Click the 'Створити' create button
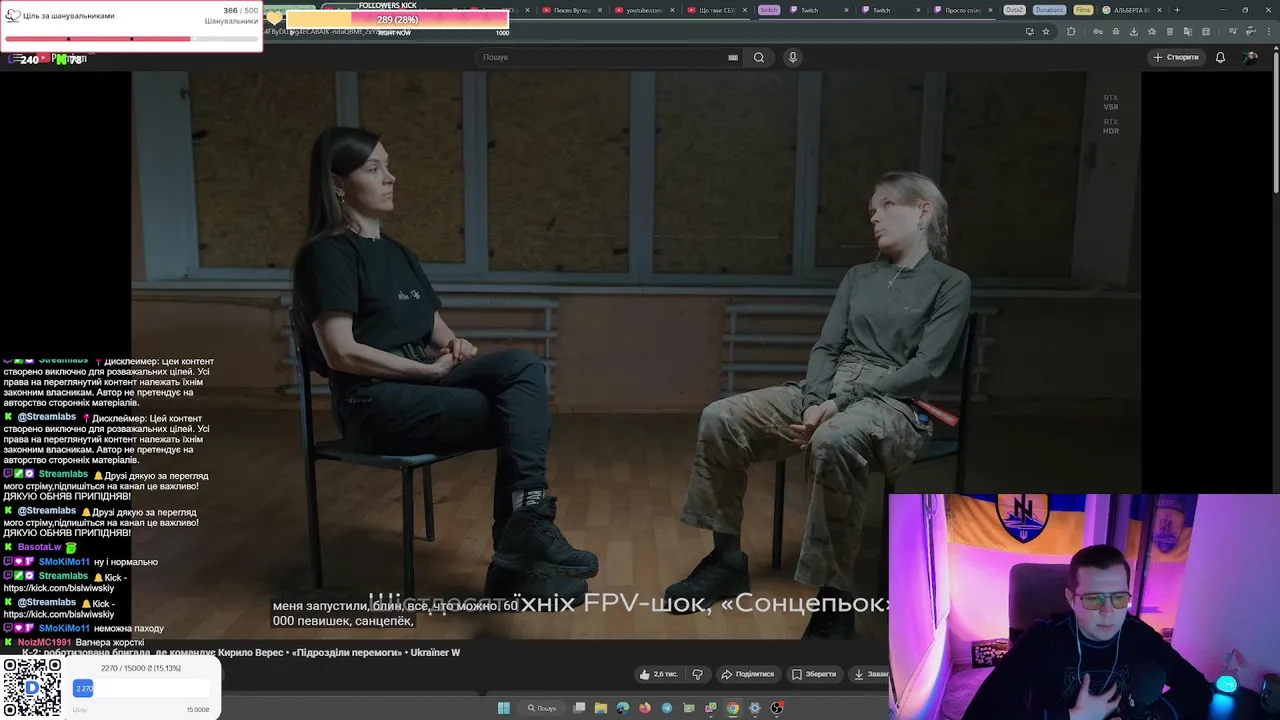Image resolution: width=1280 pixels, height=720 pixels. coord(1175,57)
